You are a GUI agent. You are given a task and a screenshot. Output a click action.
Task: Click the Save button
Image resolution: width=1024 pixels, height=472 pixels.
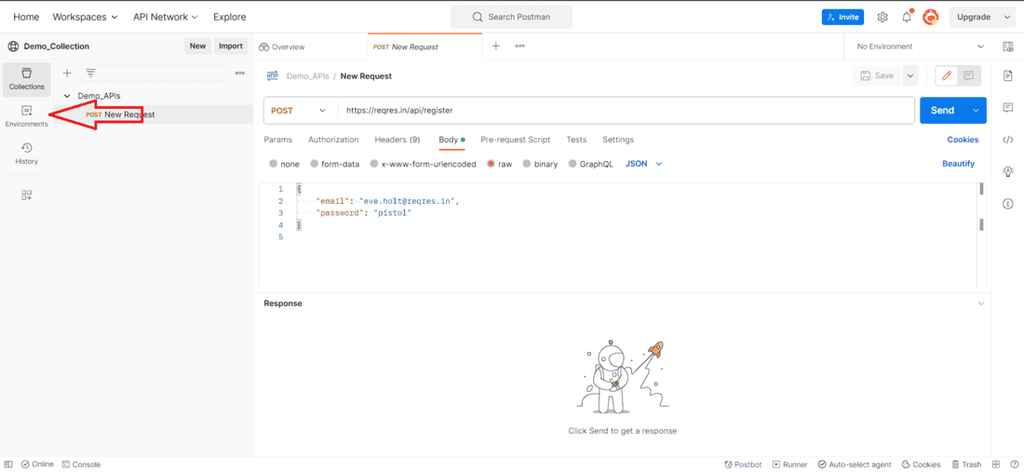pyautogui.click(x=877, y=76)
